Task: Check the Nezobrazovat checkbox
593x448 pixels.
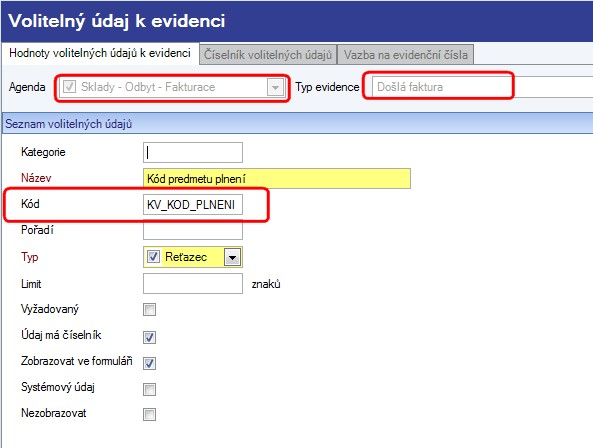Action: [149, 414]
